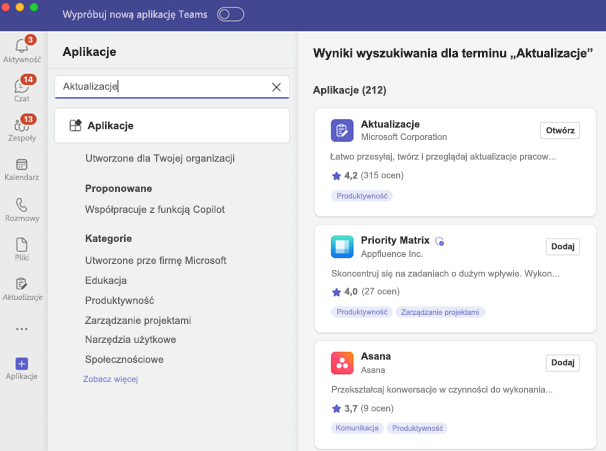606x451 pixels.
Task: Click Zarządzanie projektami tag on Priority Matrix
Action: (x=440, y=312)
